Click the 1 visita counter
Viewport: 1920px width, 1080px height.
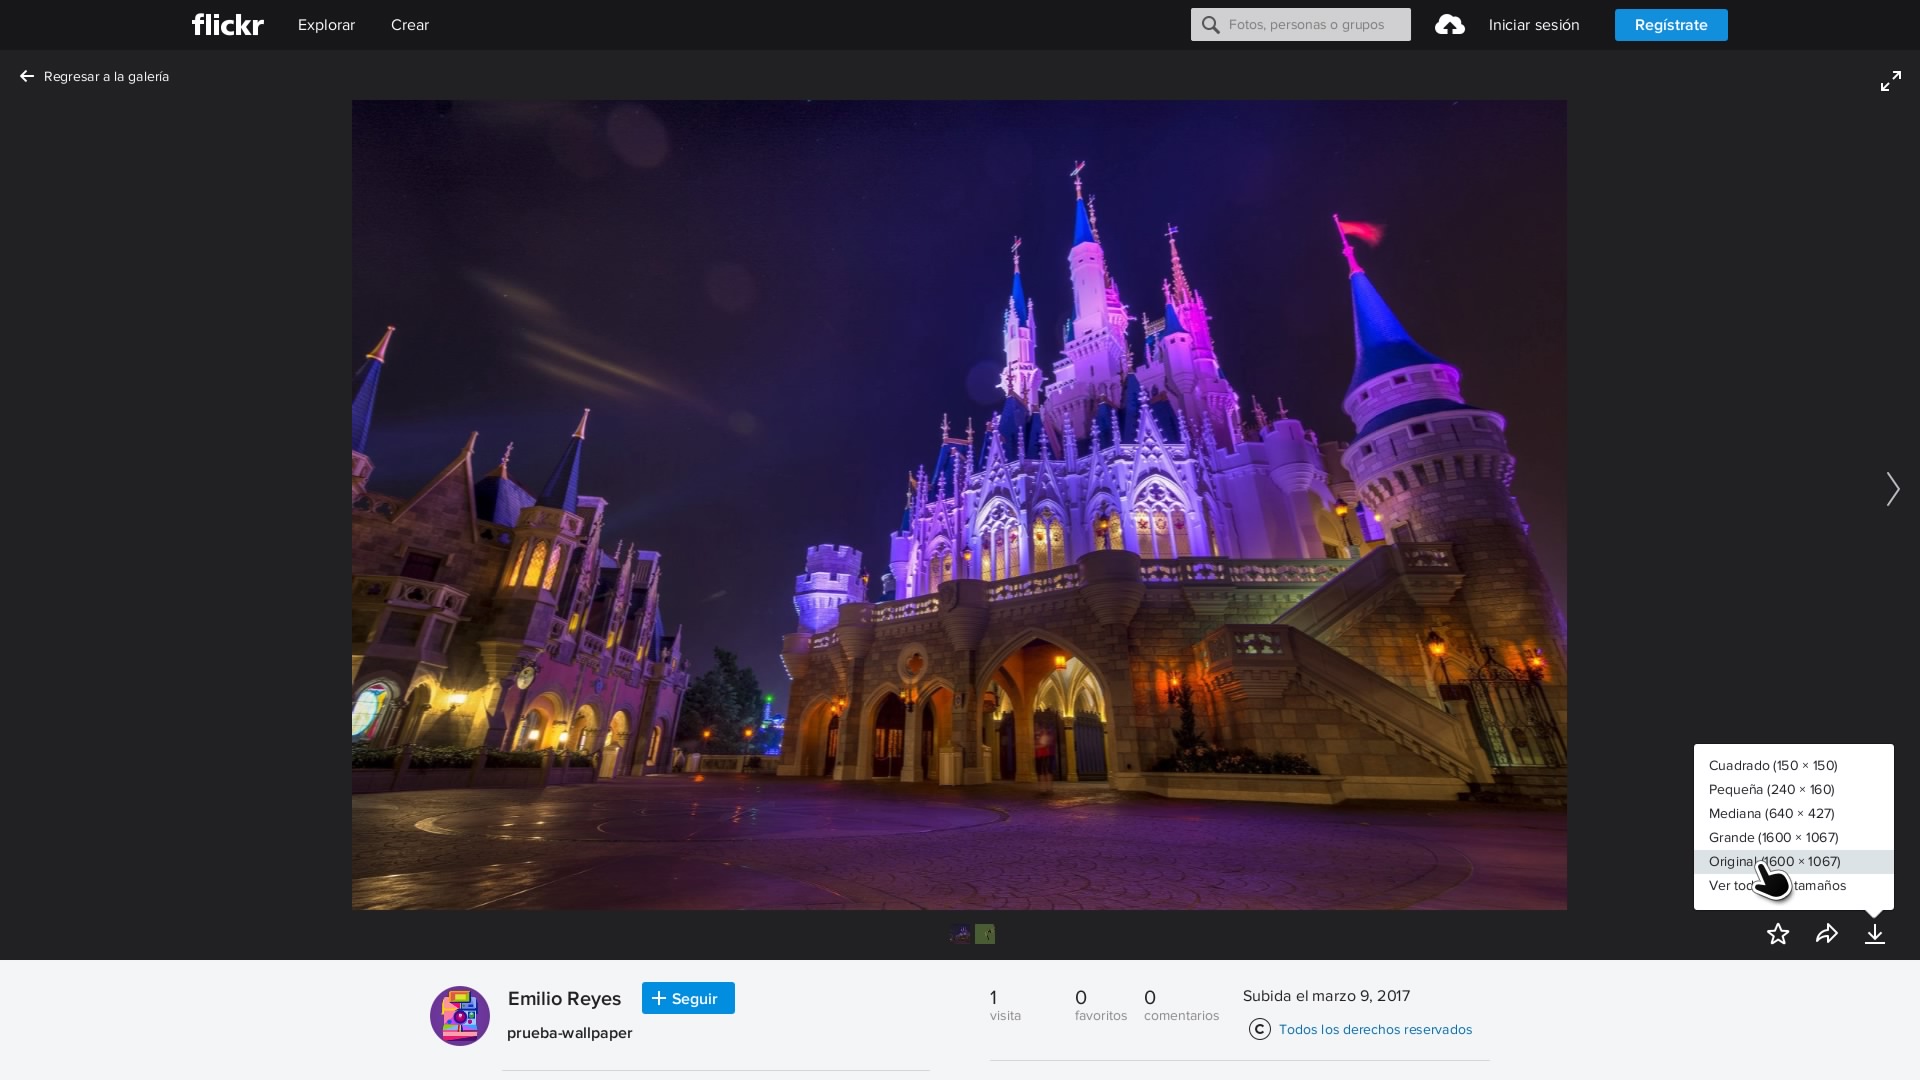pyautogui.click(x=1005, y=1005)
